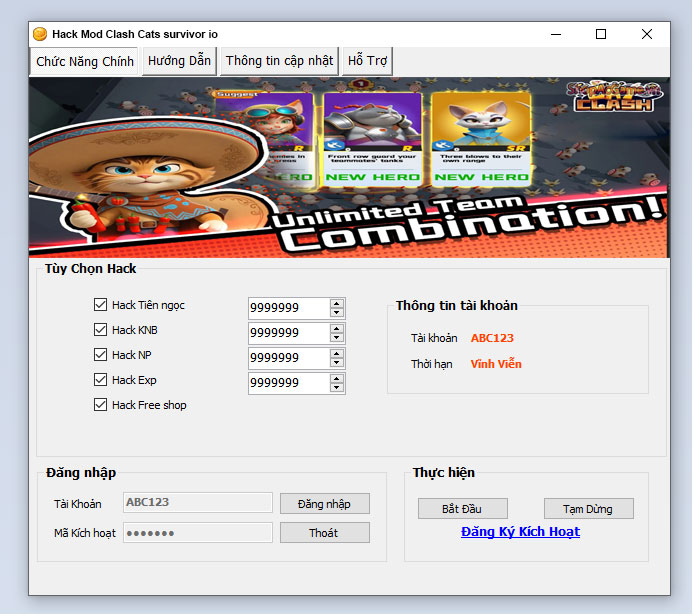Viewport: 693px width, 616px height.
Task: Click the Vĩnh Viễn expiry text
Action: click(496, 364)
